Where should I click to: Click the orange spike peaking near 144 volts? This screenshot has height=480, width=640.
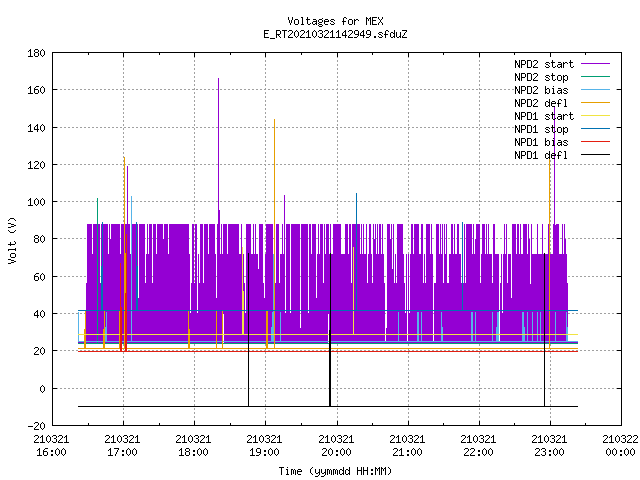274,233
